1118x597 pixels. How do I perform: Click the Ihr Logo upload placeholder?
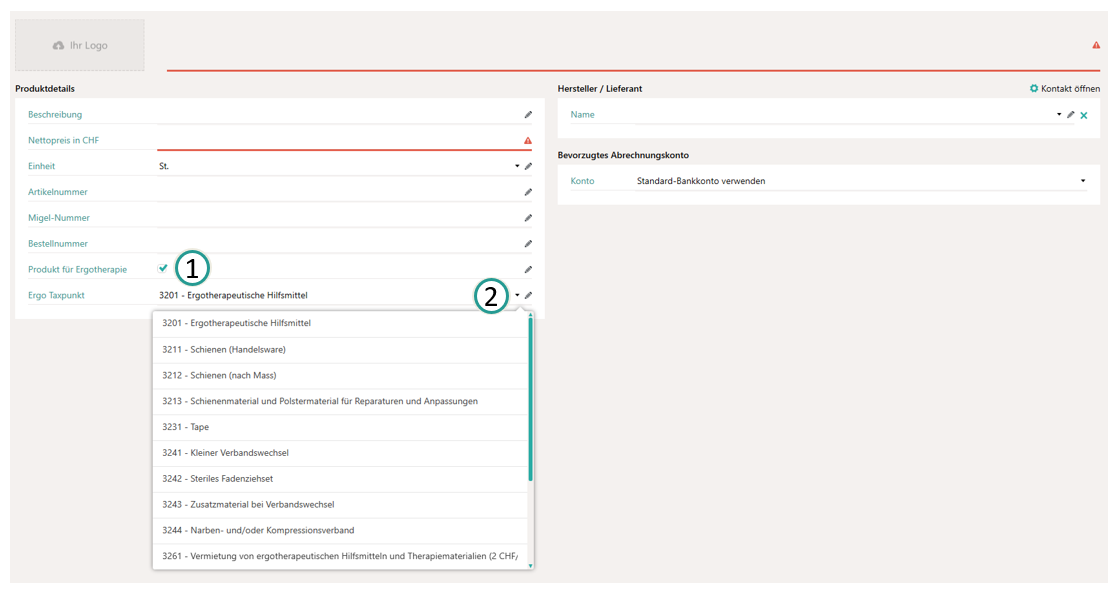[80, 45]
